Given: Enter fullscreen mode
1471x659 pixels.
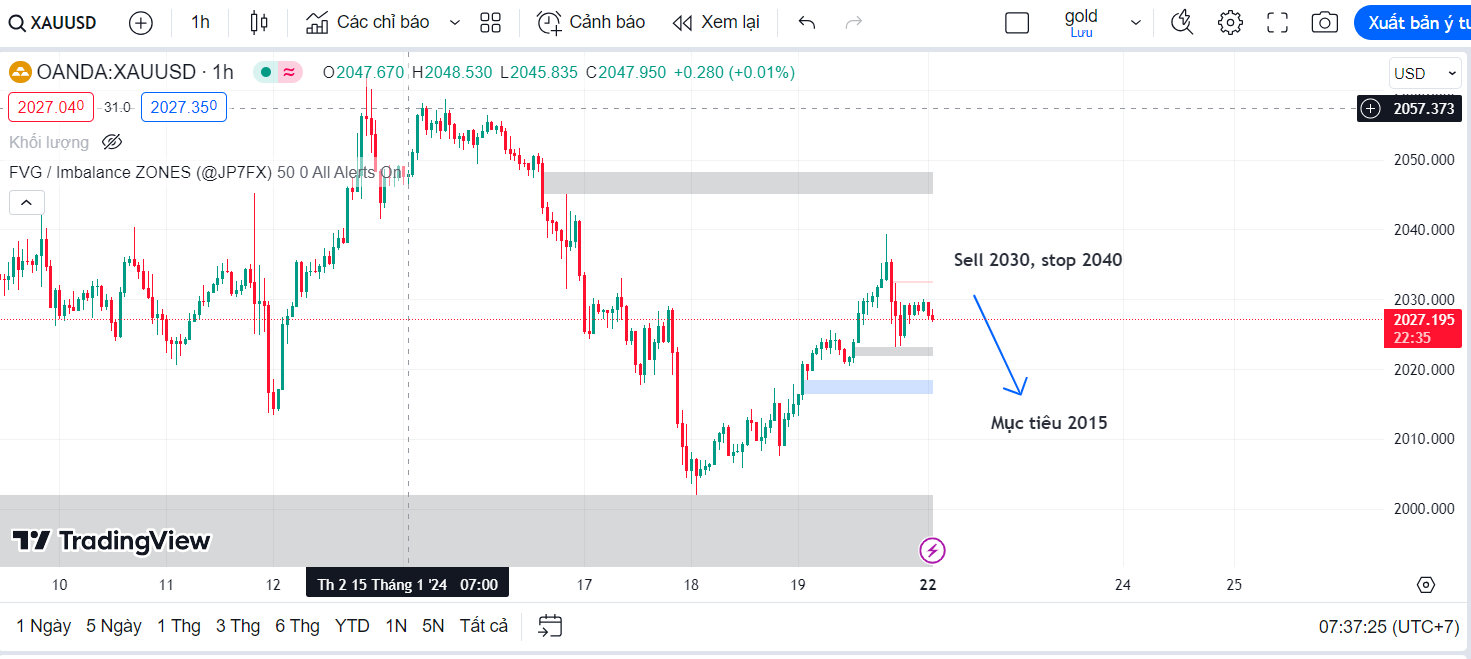Looking at the screenshot, I should point(1277,22).
